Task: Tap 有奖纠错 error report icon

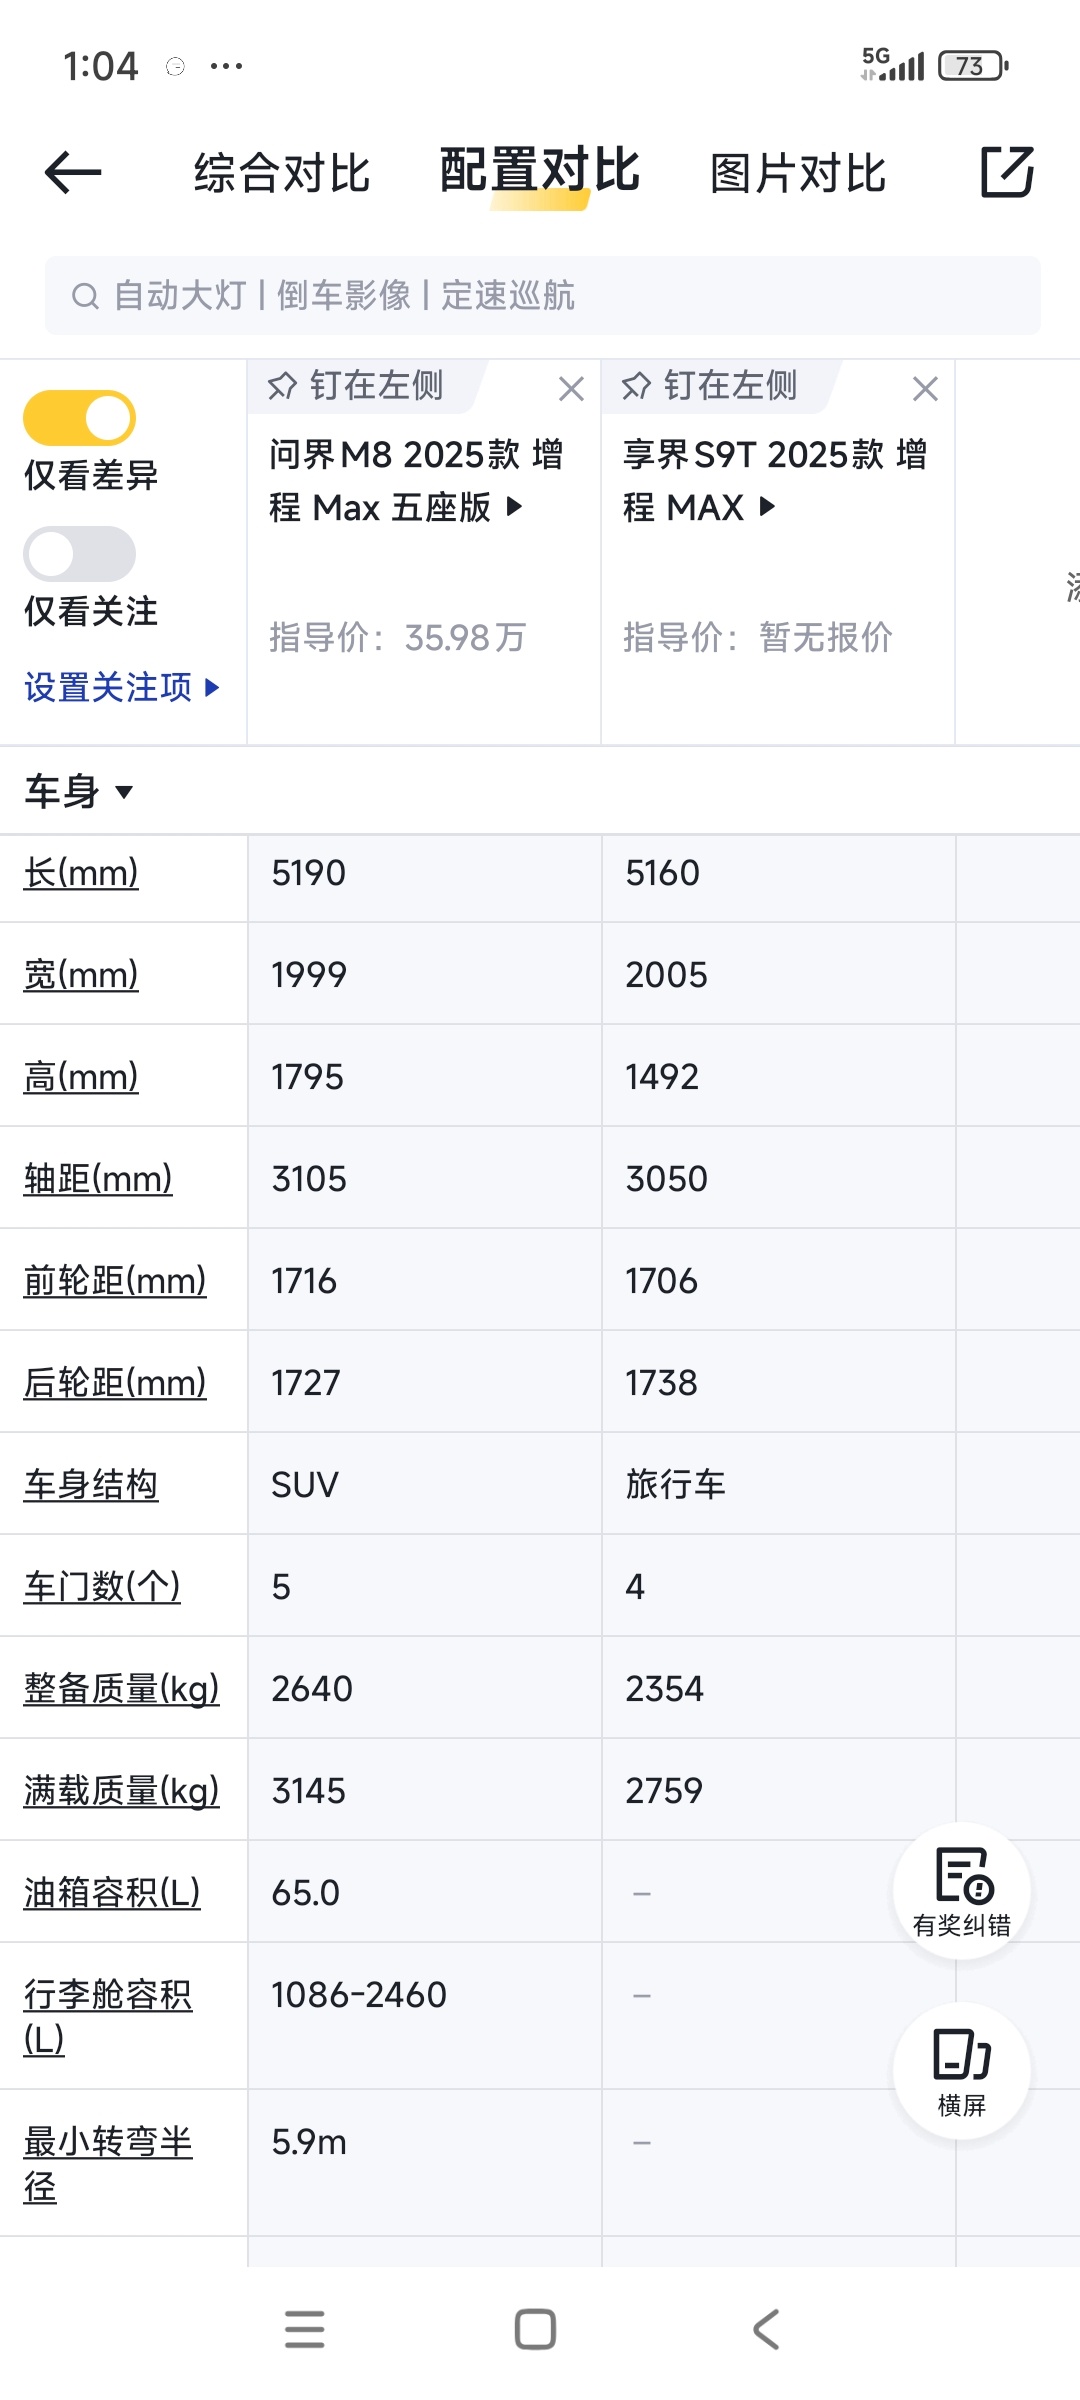Action: tap(962, 1891)
